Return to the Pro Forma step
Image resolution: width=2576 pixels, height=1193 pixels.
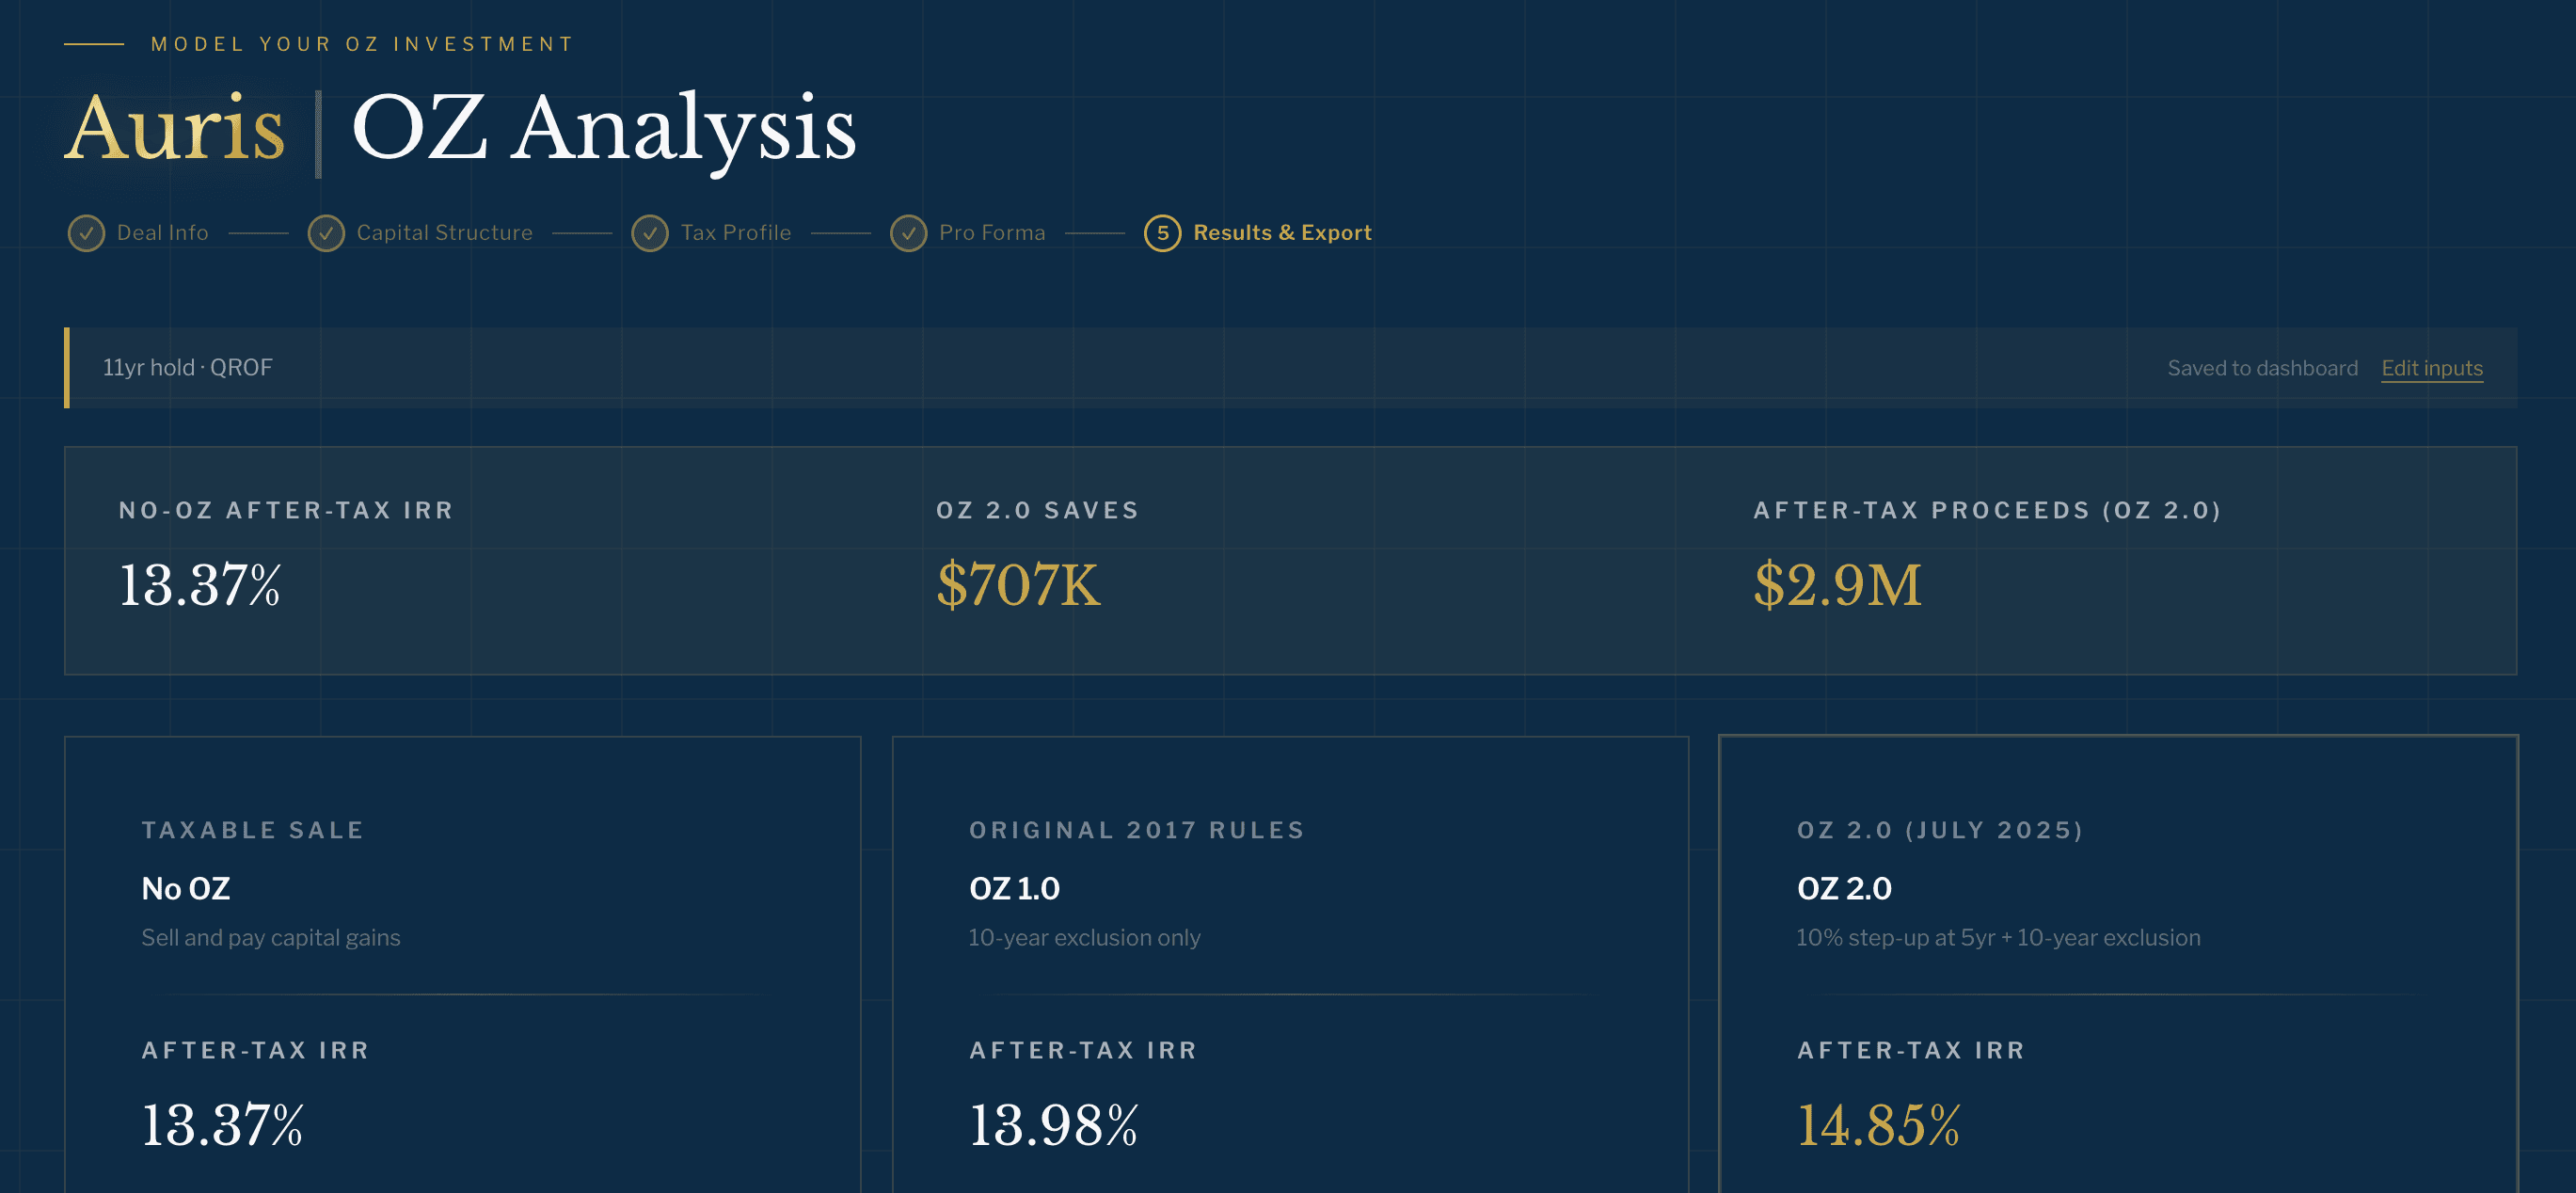pos(991,233)
